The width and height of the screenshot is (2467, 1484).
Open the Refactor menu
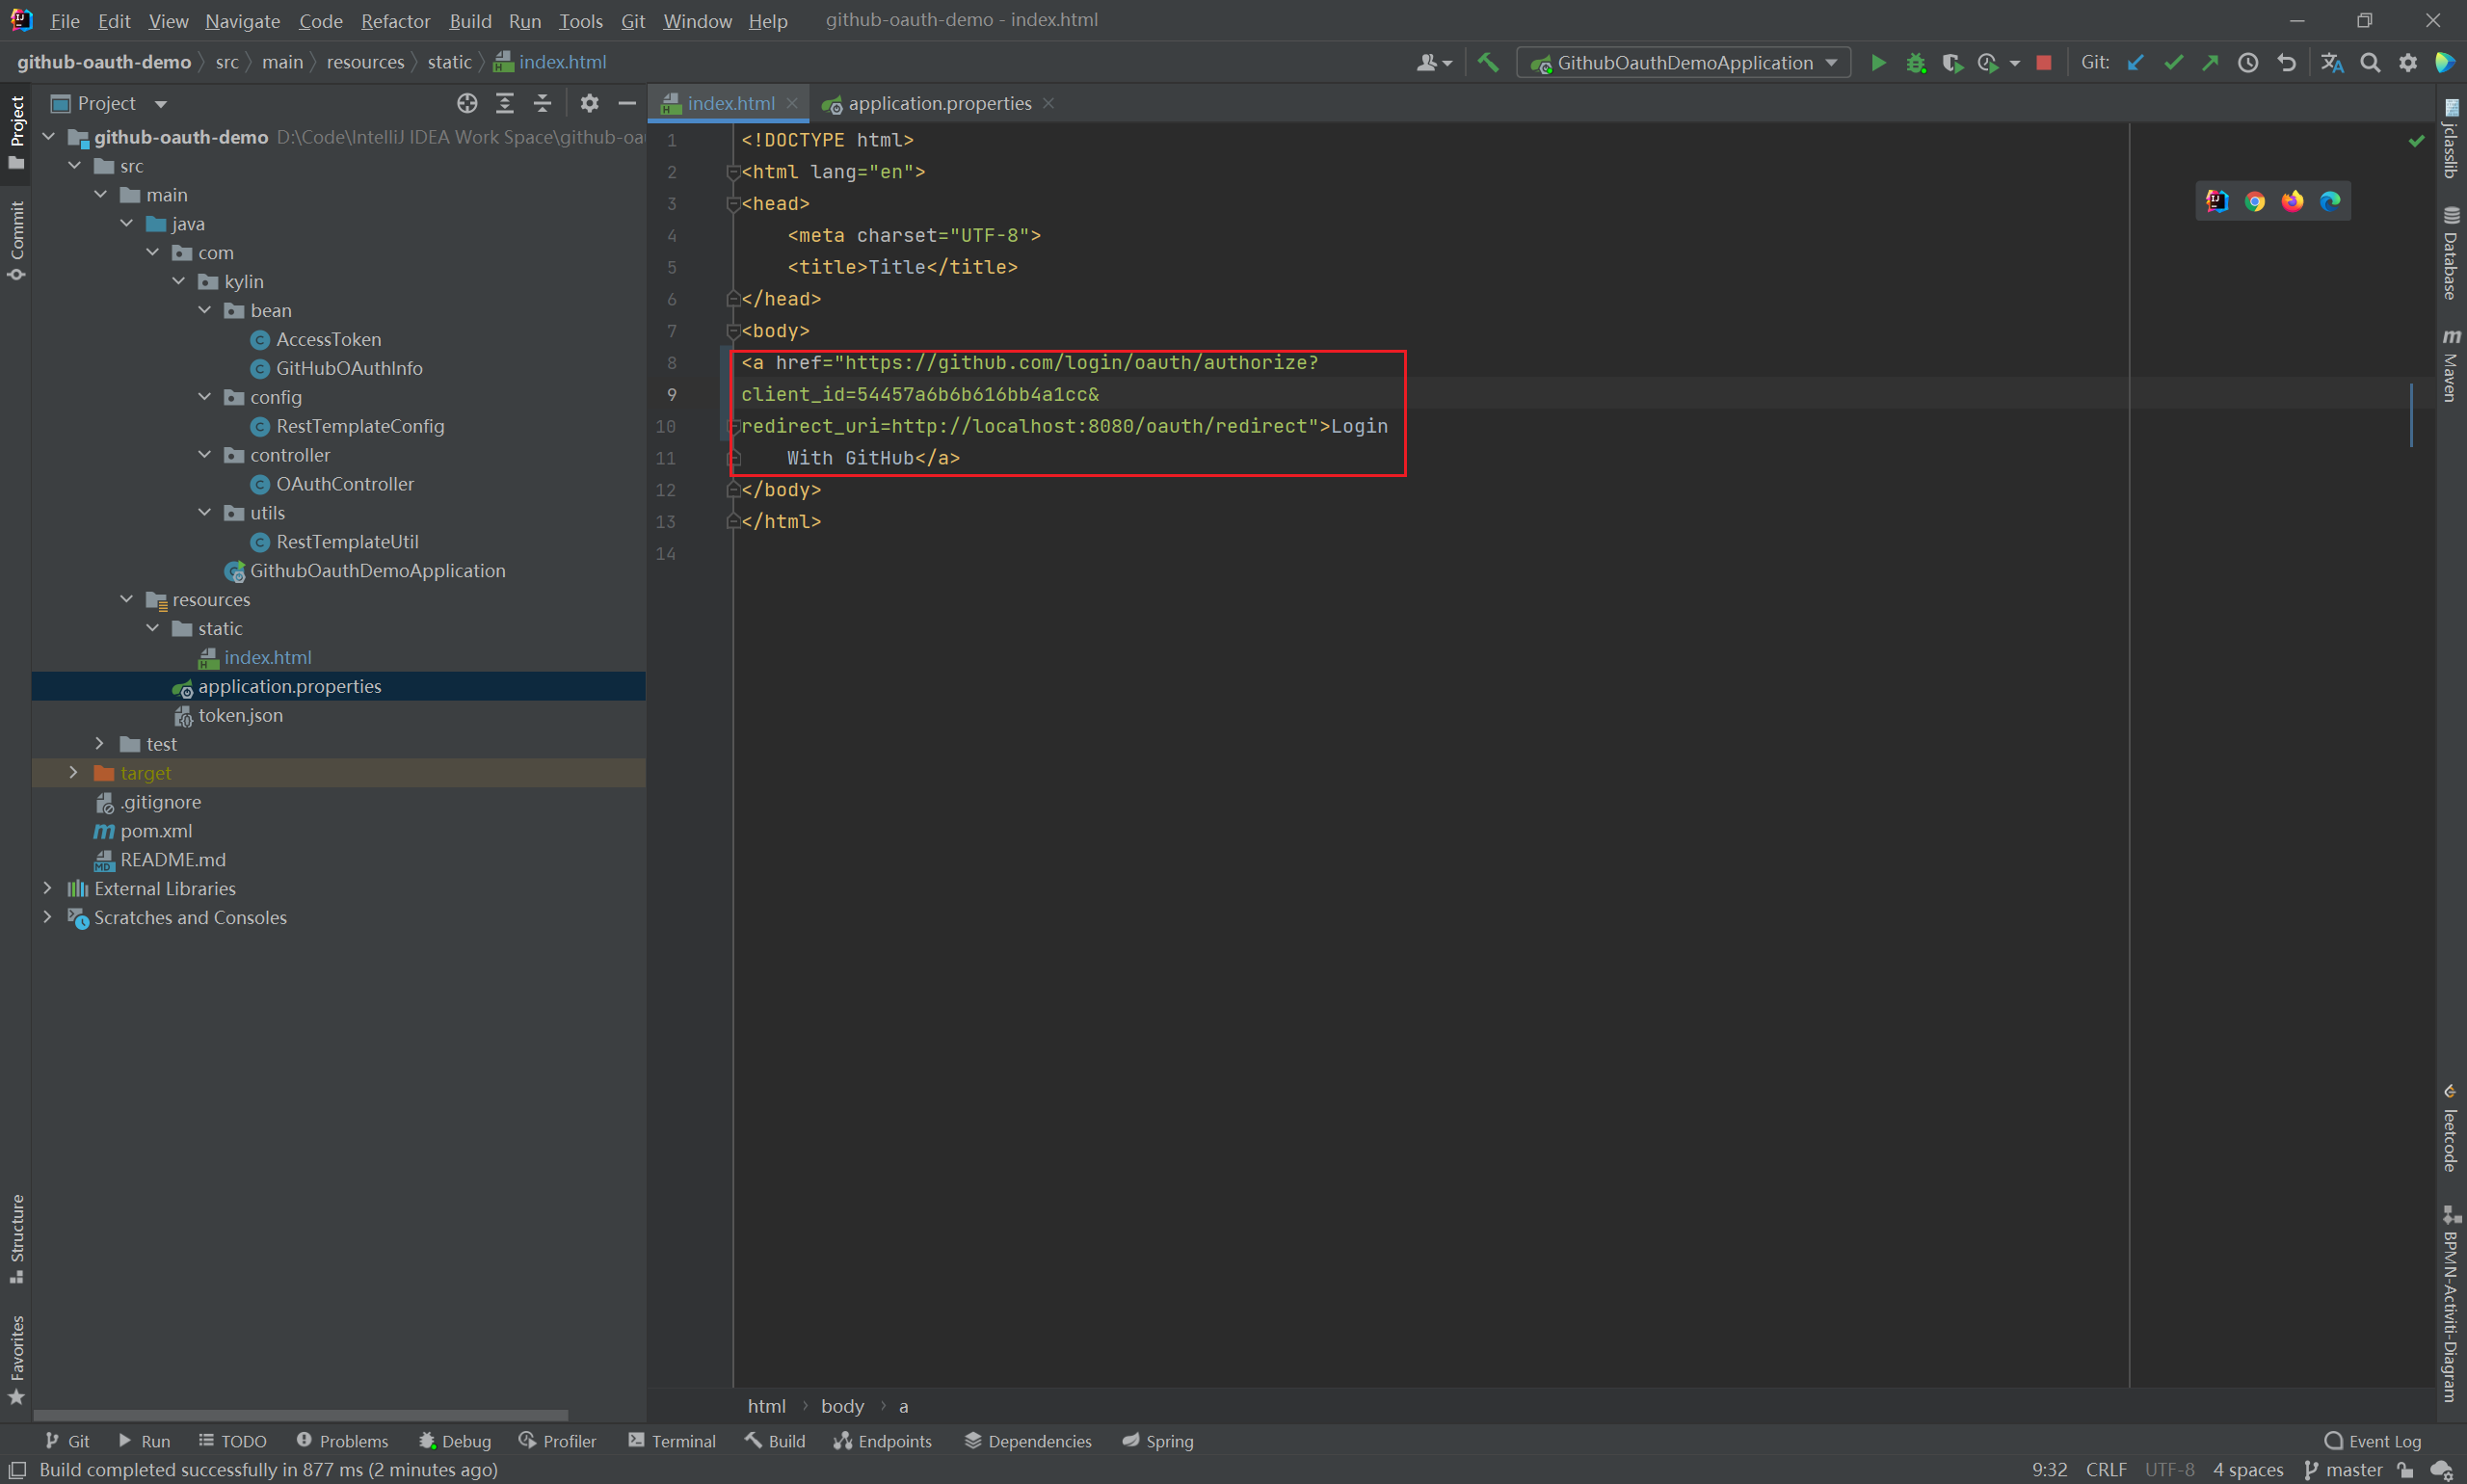395,21
